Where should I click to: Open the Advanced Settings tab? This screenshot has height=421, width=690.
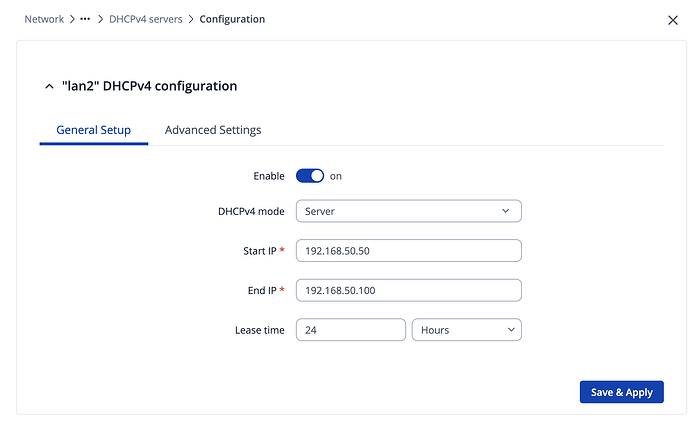click(x=213, y=130)
